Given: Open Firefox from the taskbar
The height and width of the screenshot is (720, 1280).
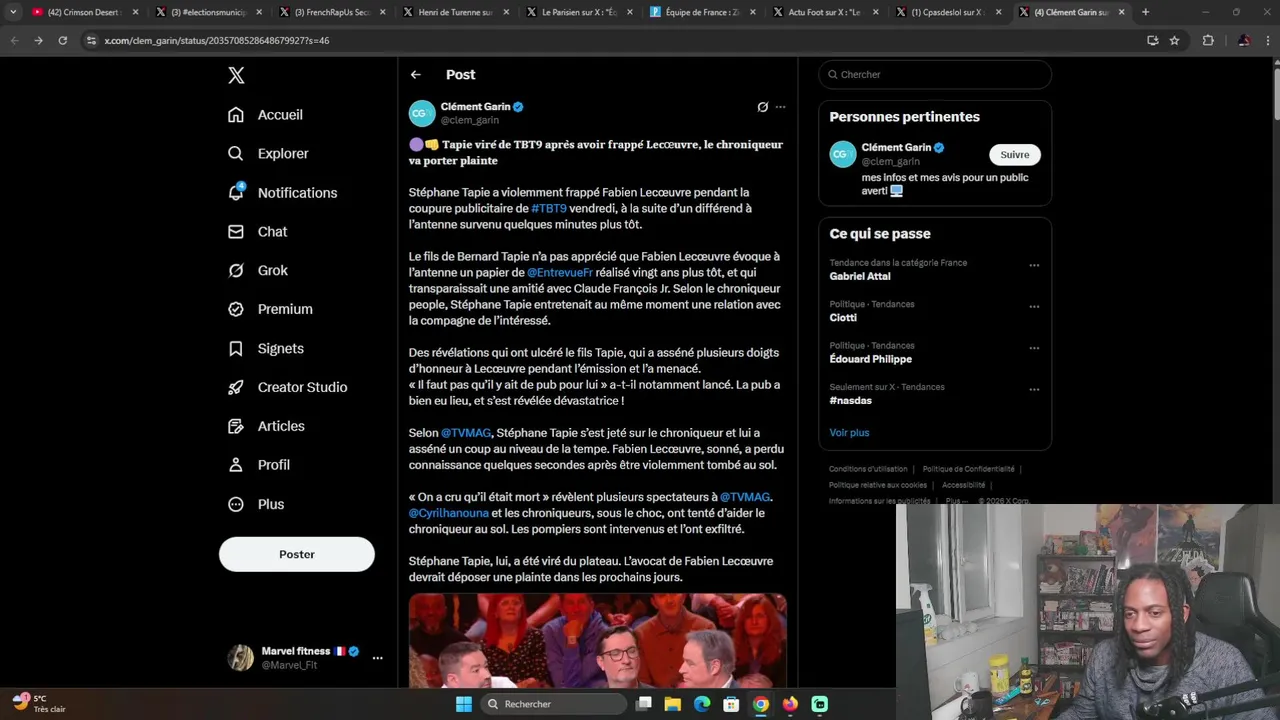Looking at the screenshot, I should tap(790, 704).
